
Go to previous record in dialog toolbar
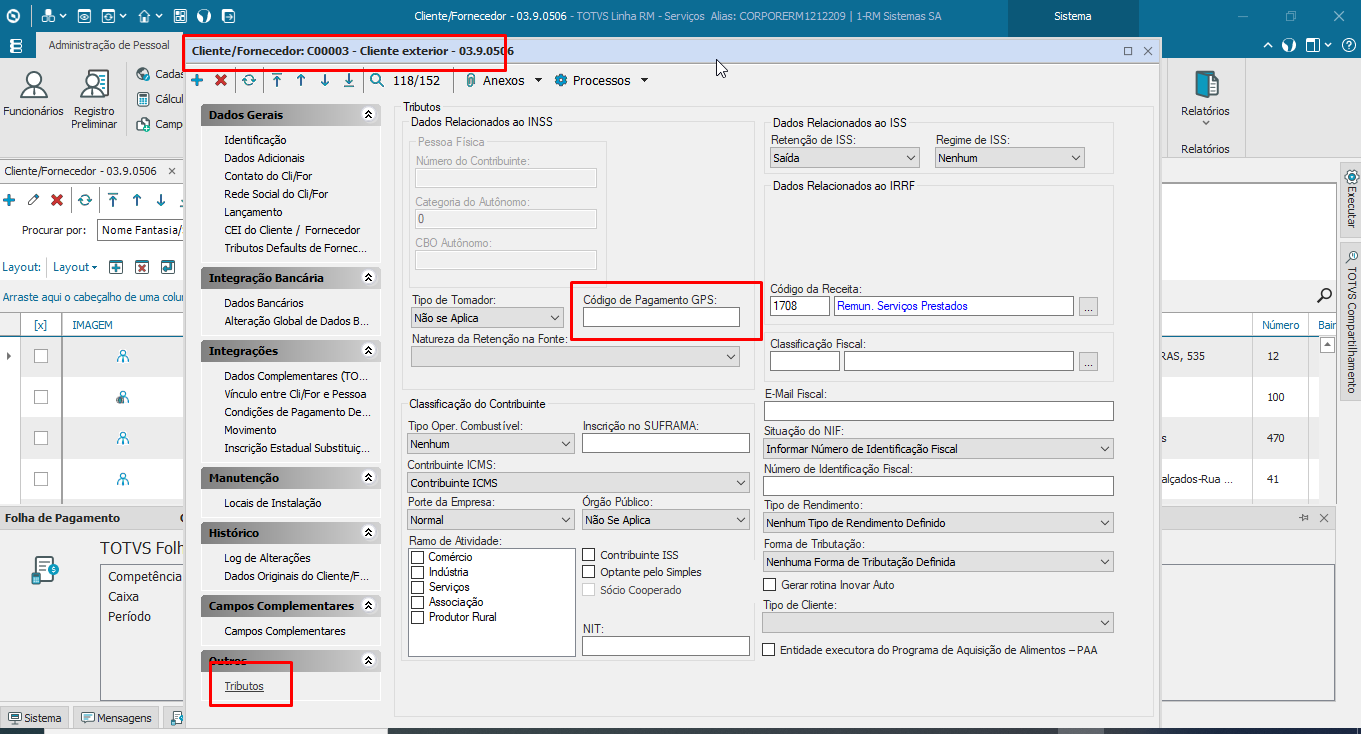tap(301, 80)
